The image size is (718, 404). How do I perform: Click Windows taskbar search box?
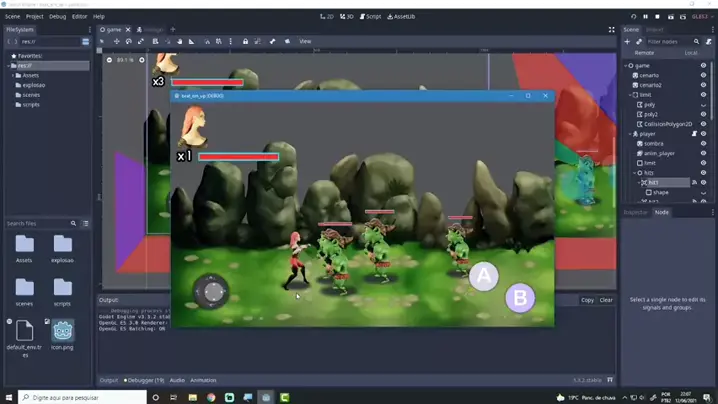point(82,397)
